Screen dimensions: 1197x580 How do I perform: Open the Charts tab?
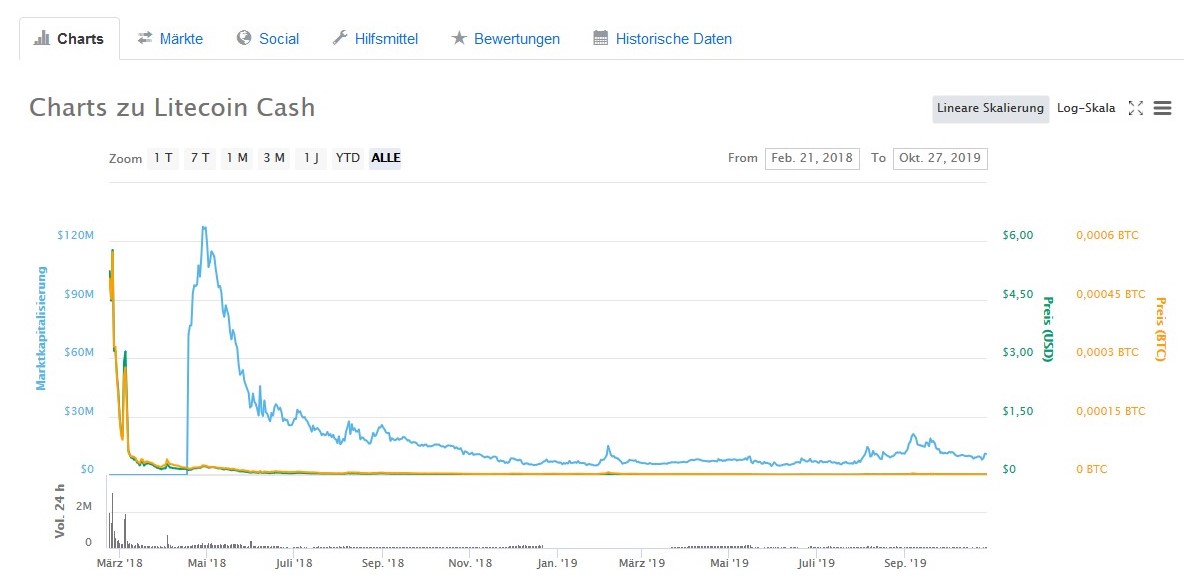[x=69, y=39]
